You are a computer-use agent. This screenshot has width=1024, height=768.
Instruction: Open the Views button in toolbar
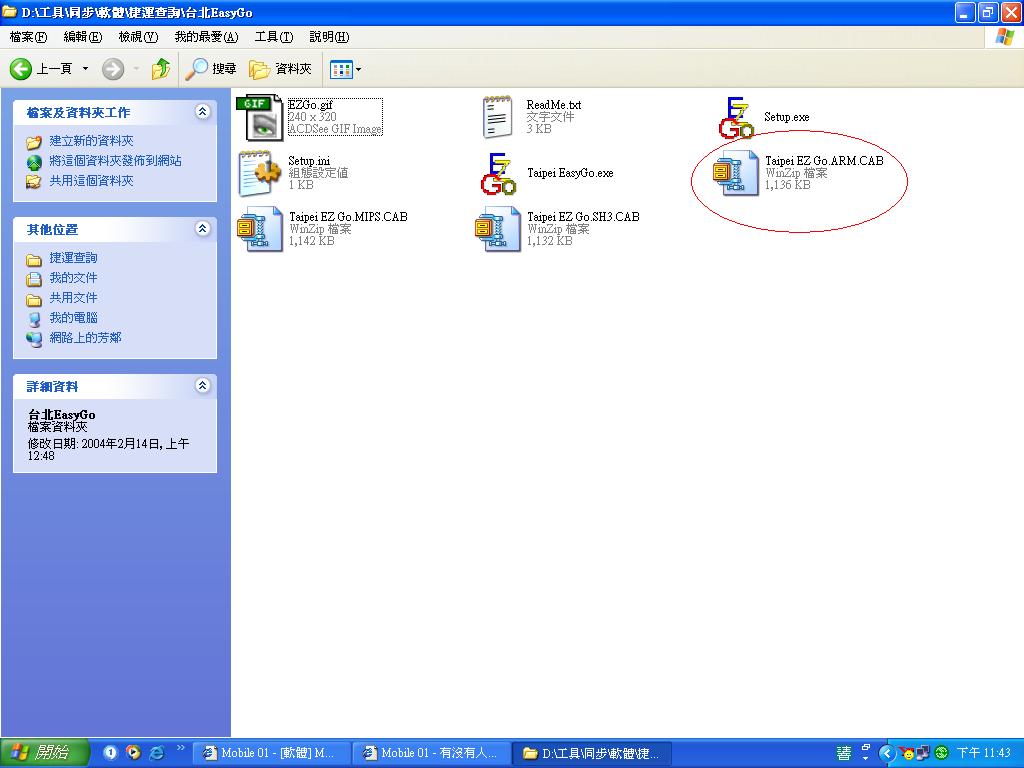(x=342, y=69)
